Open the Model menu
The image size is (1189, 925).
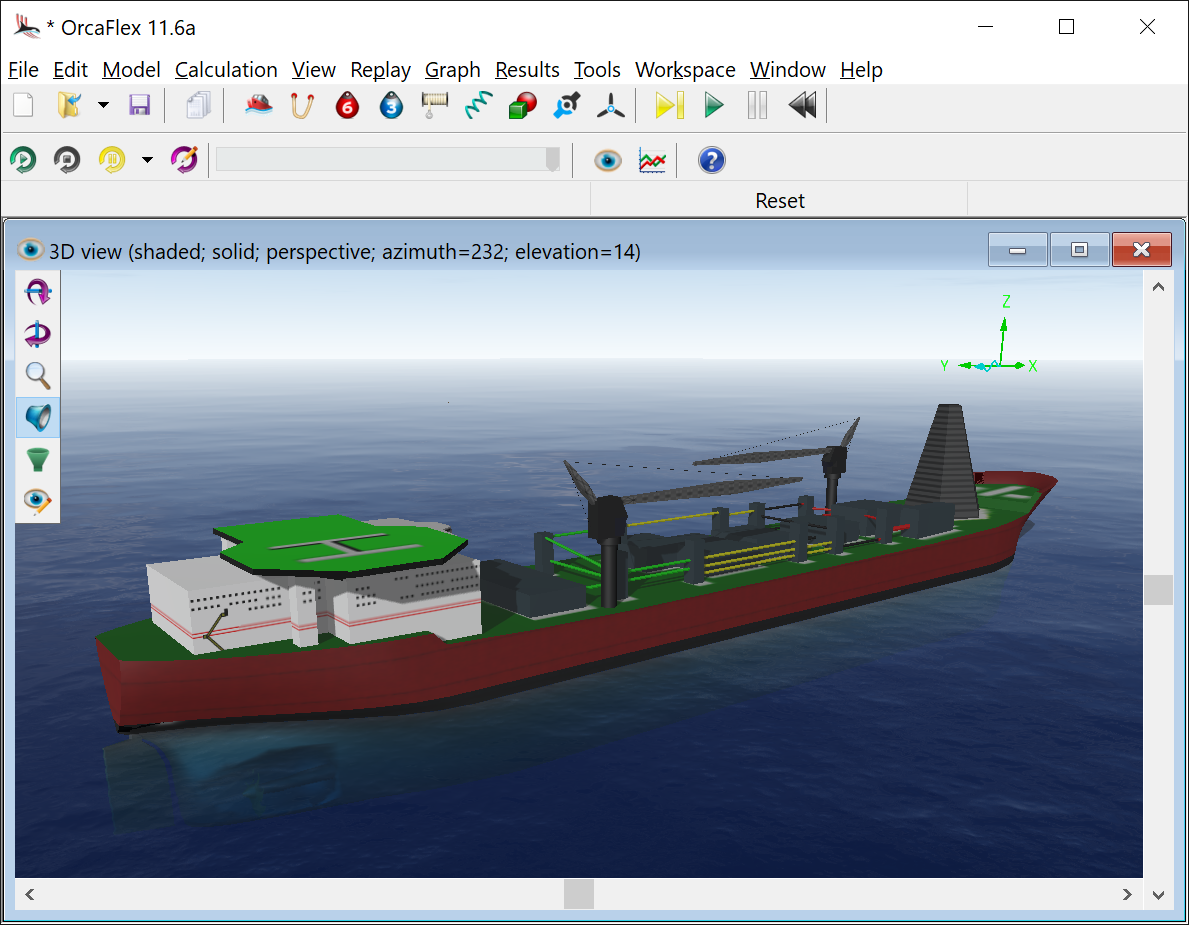tap(131, 69)
